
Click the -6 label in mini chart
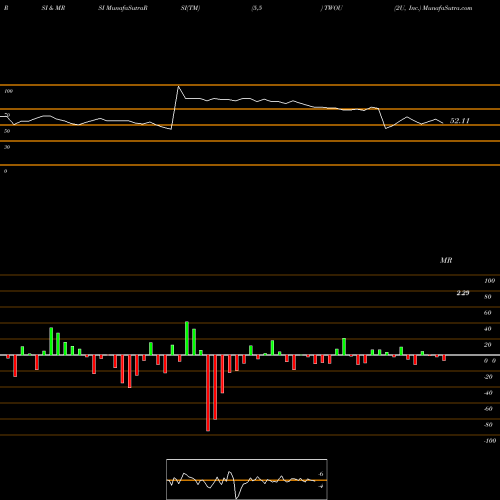pos(320,474)
